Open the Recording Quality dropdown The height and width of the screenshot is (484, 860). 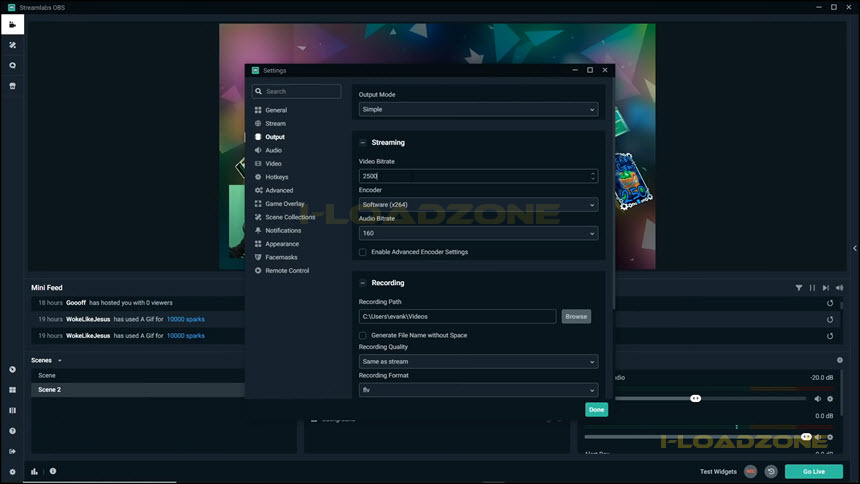[x=478, y=362]
